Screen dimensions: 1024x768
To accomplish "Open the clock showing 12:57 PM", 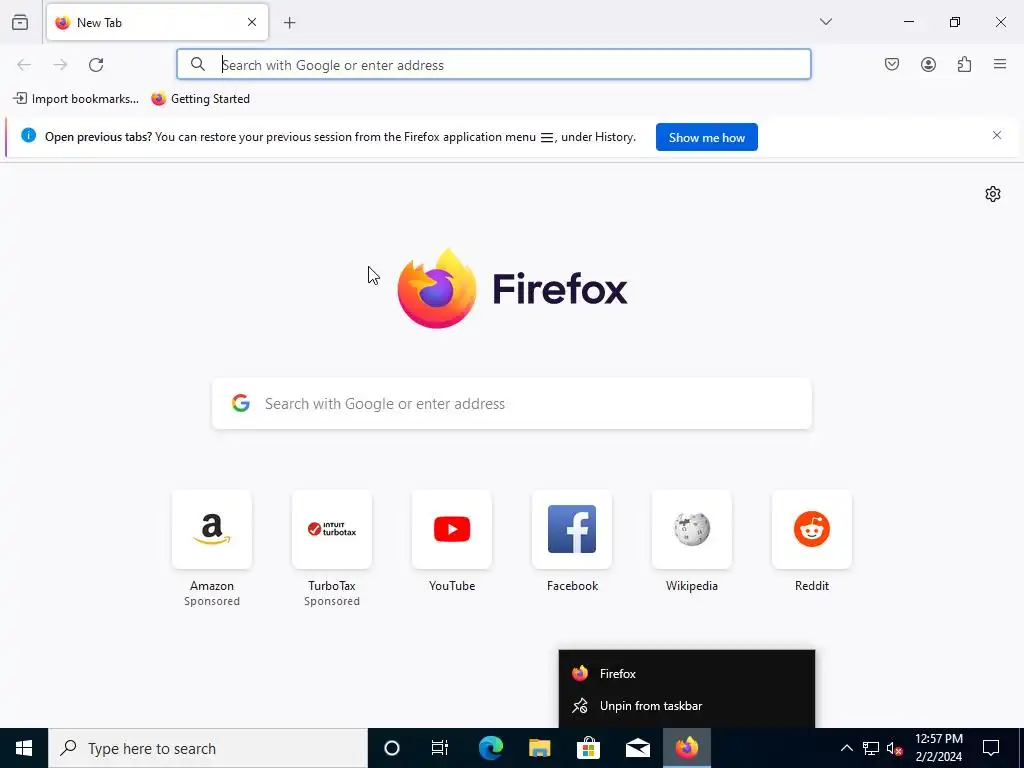I will point(938,748).
